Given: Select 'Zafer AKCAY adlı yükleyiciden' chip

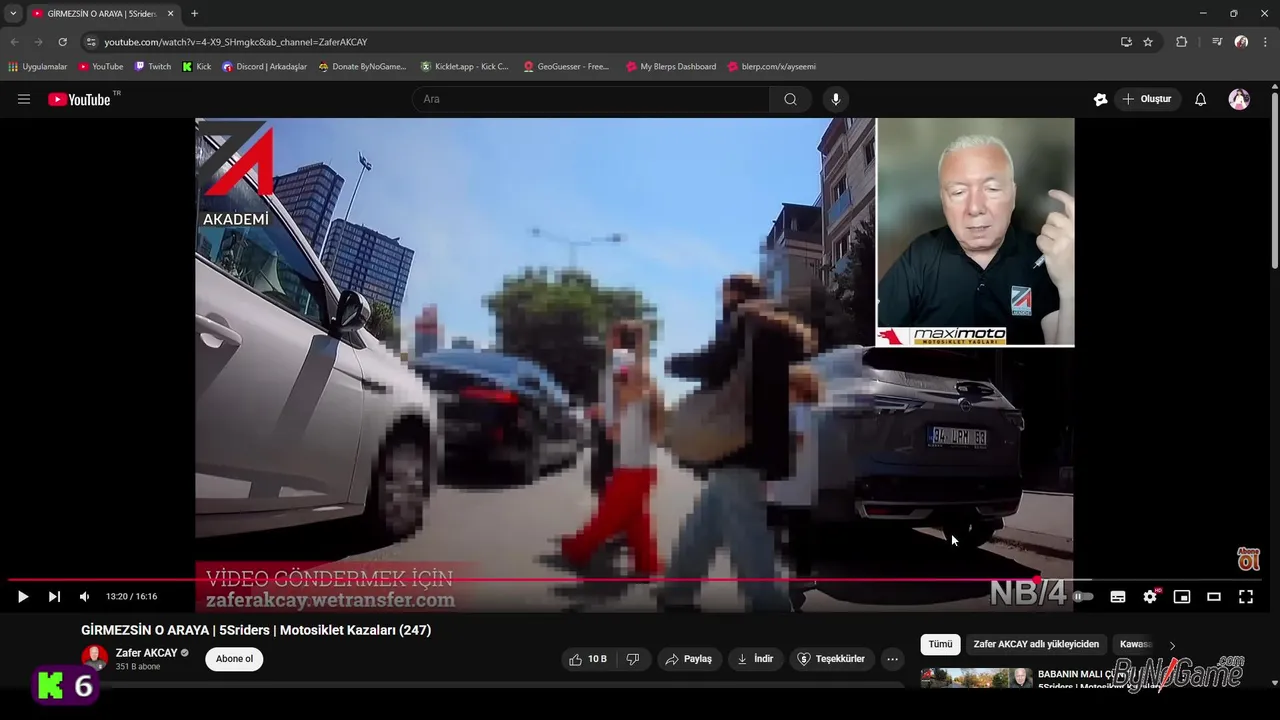Looking at the screenshot, I should [x=1036, y=644].
